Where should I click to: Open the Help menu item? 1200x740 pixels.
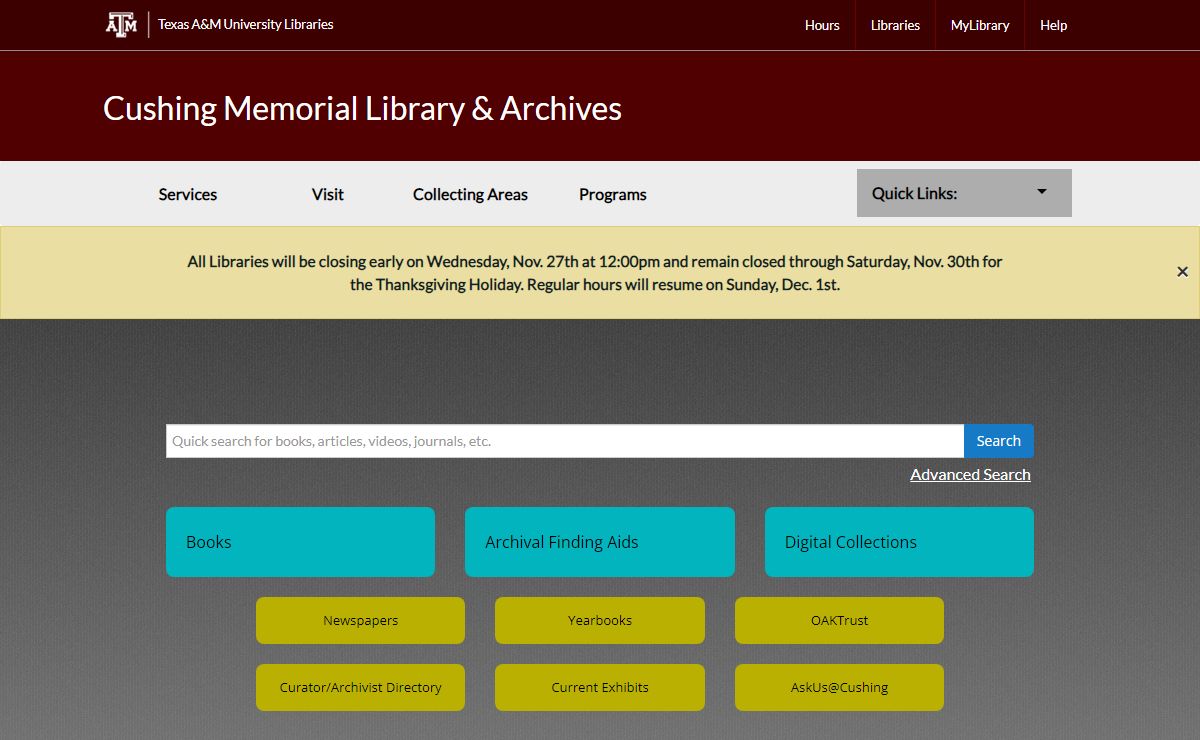click(x=1053, y=25)
